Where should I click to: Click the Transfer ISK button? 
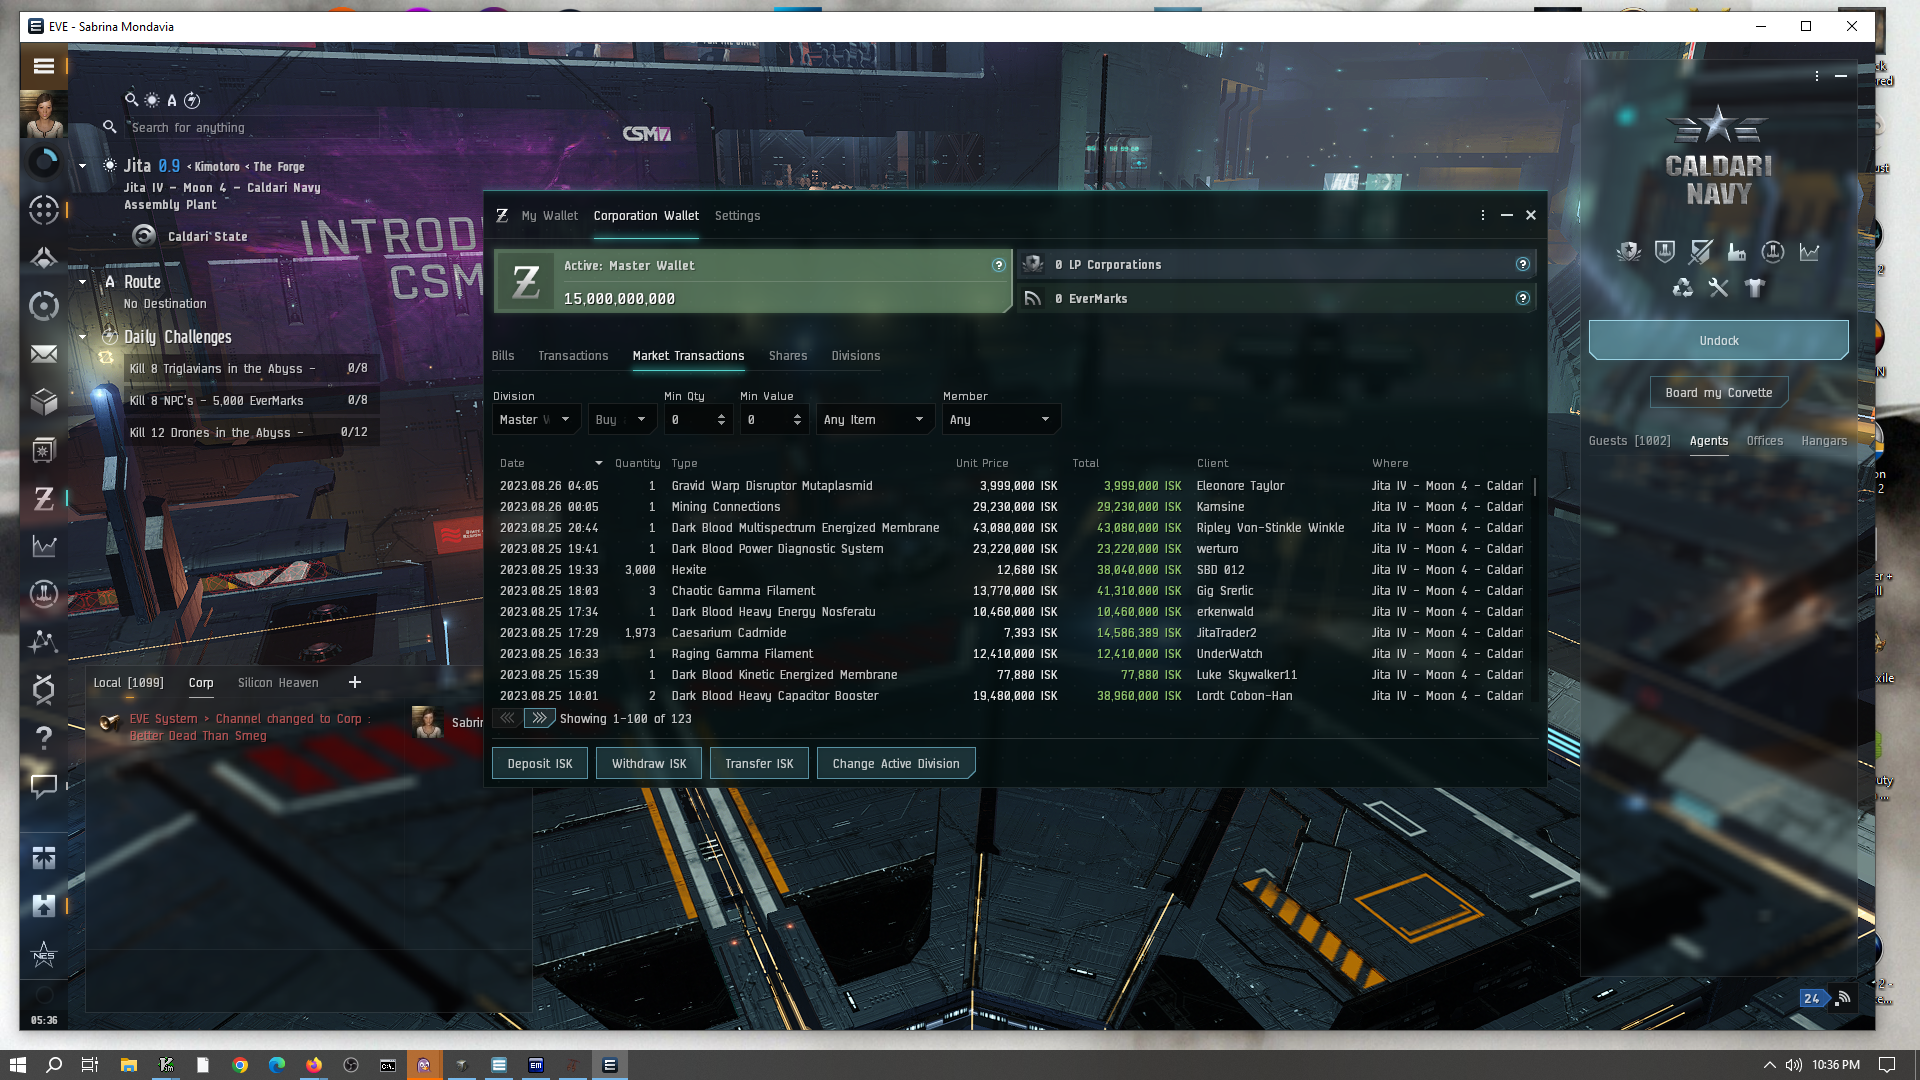(x=759, y=763)
